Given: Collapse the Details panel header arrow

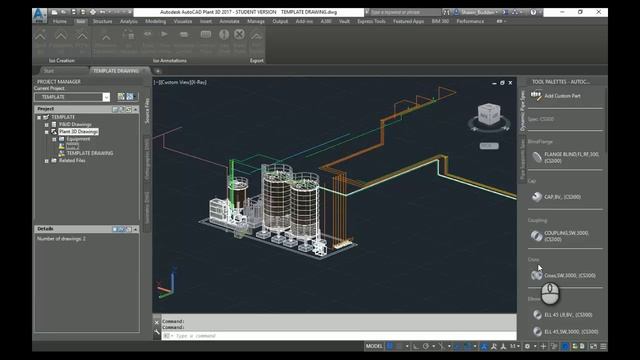Looking at the screenshot, I should 136,229.
